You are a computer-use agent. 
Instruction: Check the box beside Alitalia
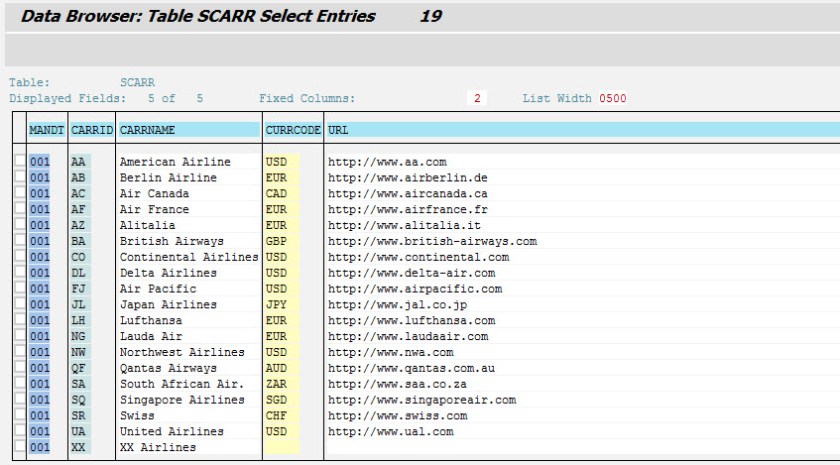click(20, 225)
